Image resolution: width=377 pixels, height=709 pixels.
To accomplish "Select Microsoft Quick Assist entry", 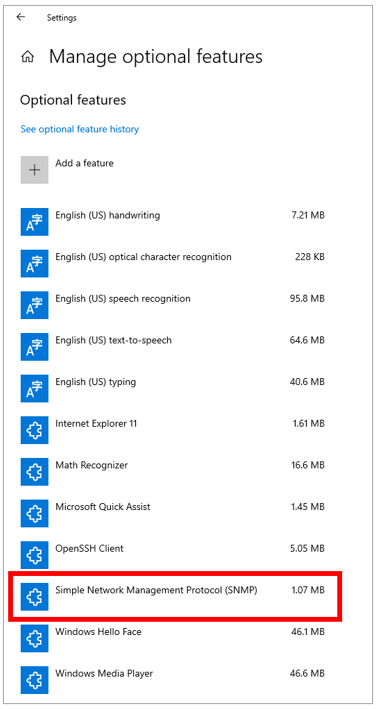I will click(173, 513).
